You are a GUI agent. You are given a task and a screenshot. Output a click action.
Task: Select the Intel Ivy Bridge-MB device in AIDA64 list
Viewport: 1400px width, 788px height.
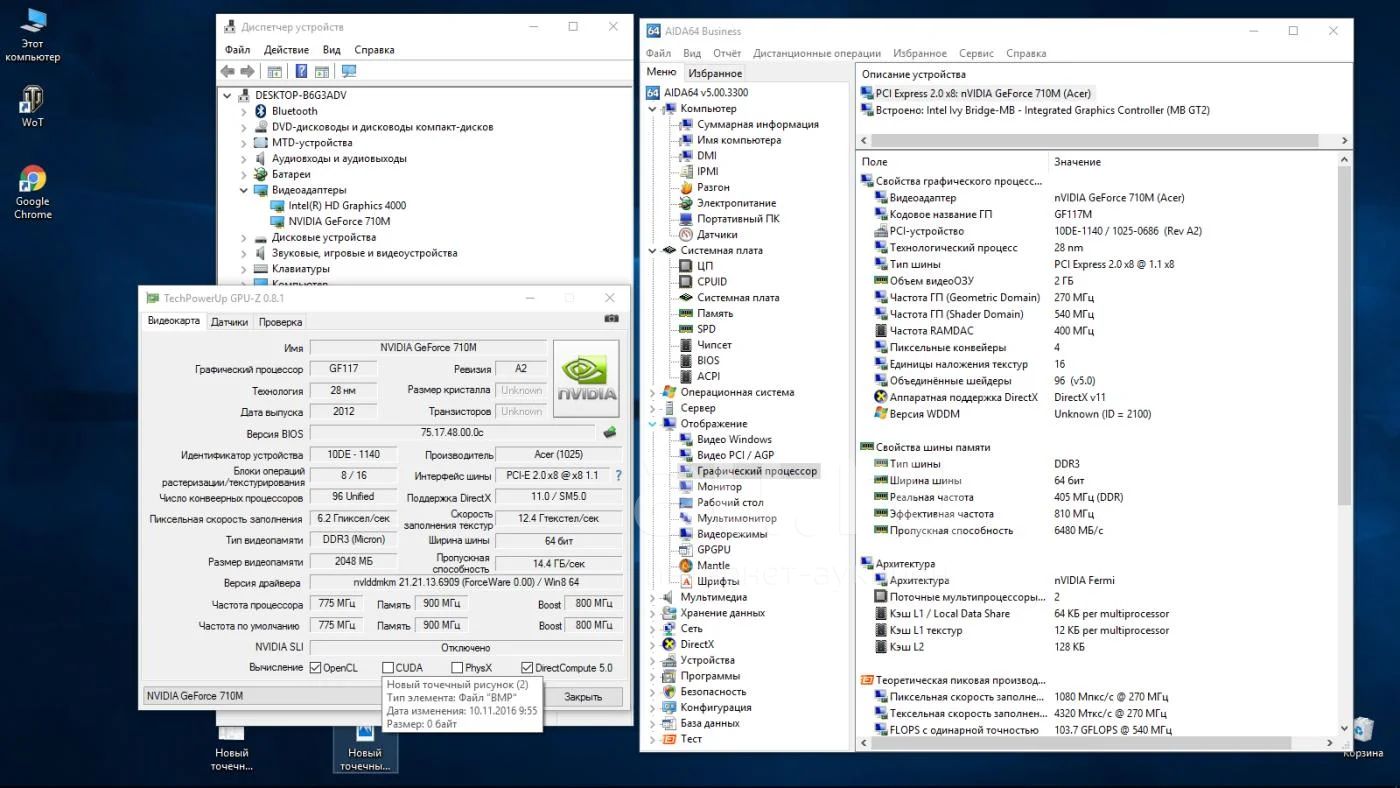(1042, 111)
